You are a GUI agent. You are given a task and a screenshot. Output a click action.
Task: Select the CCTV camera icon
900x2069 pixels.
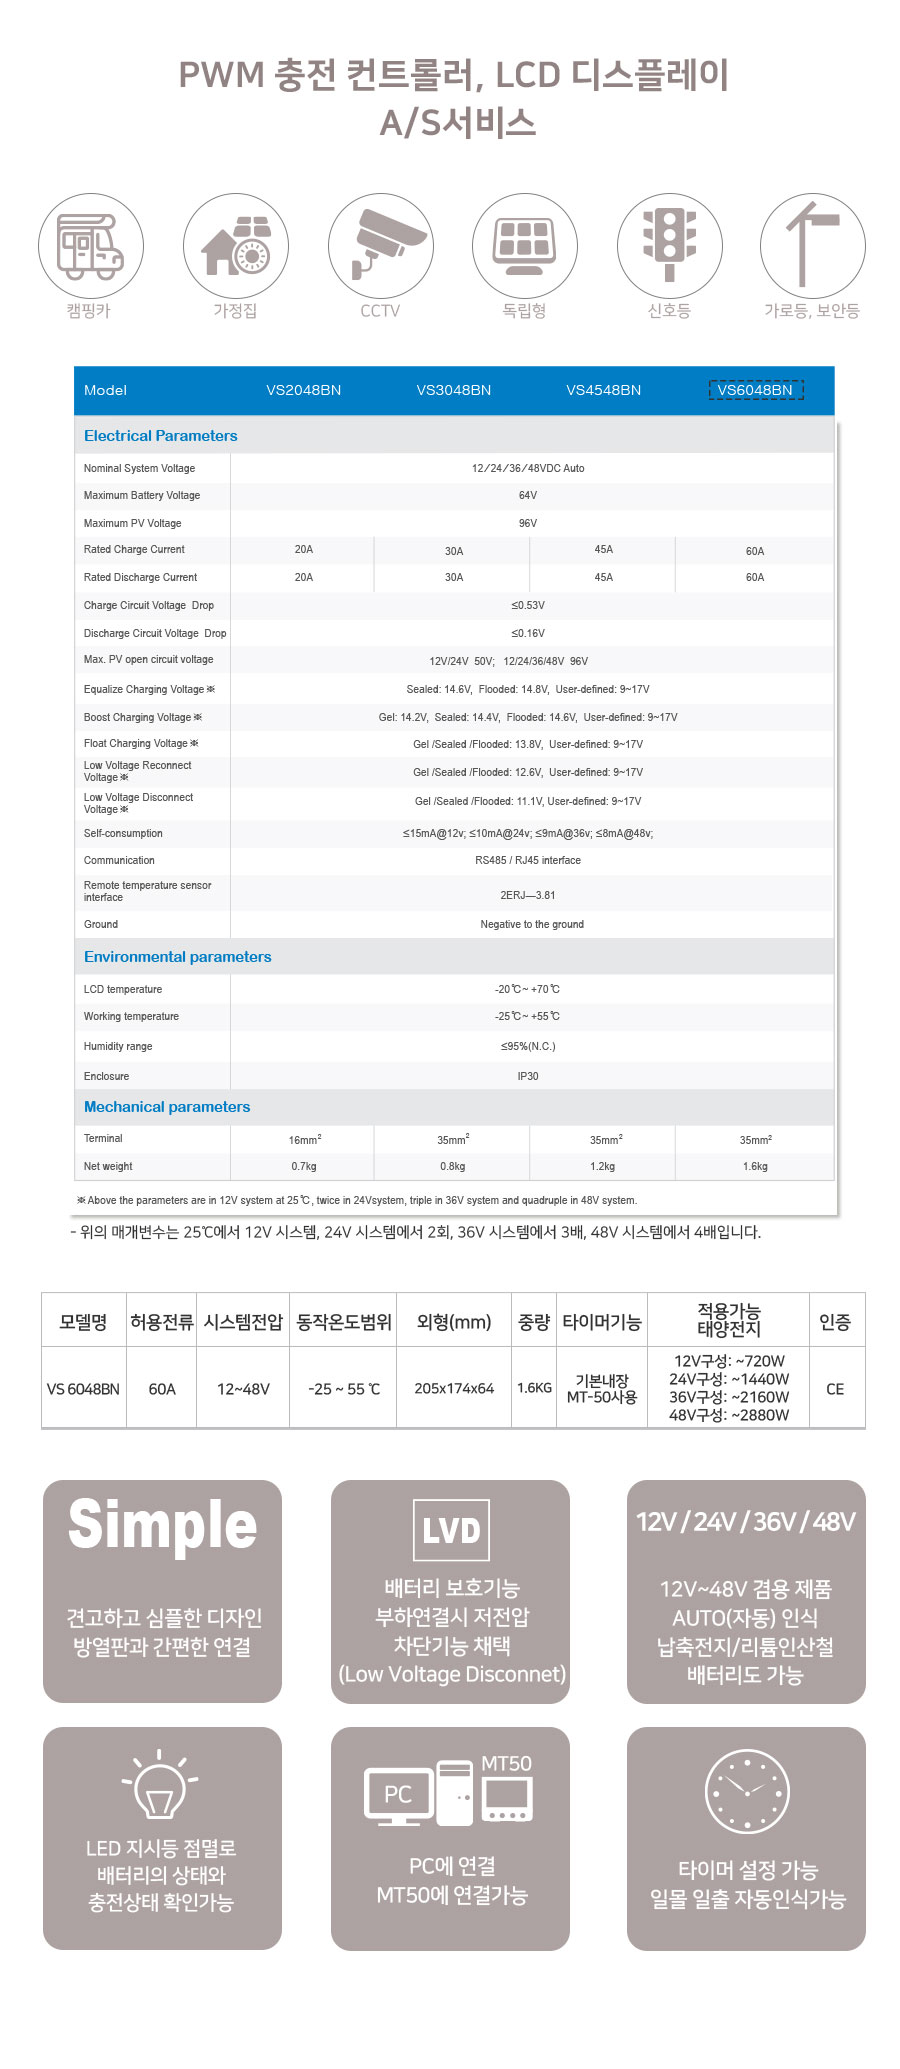(380, 246)
